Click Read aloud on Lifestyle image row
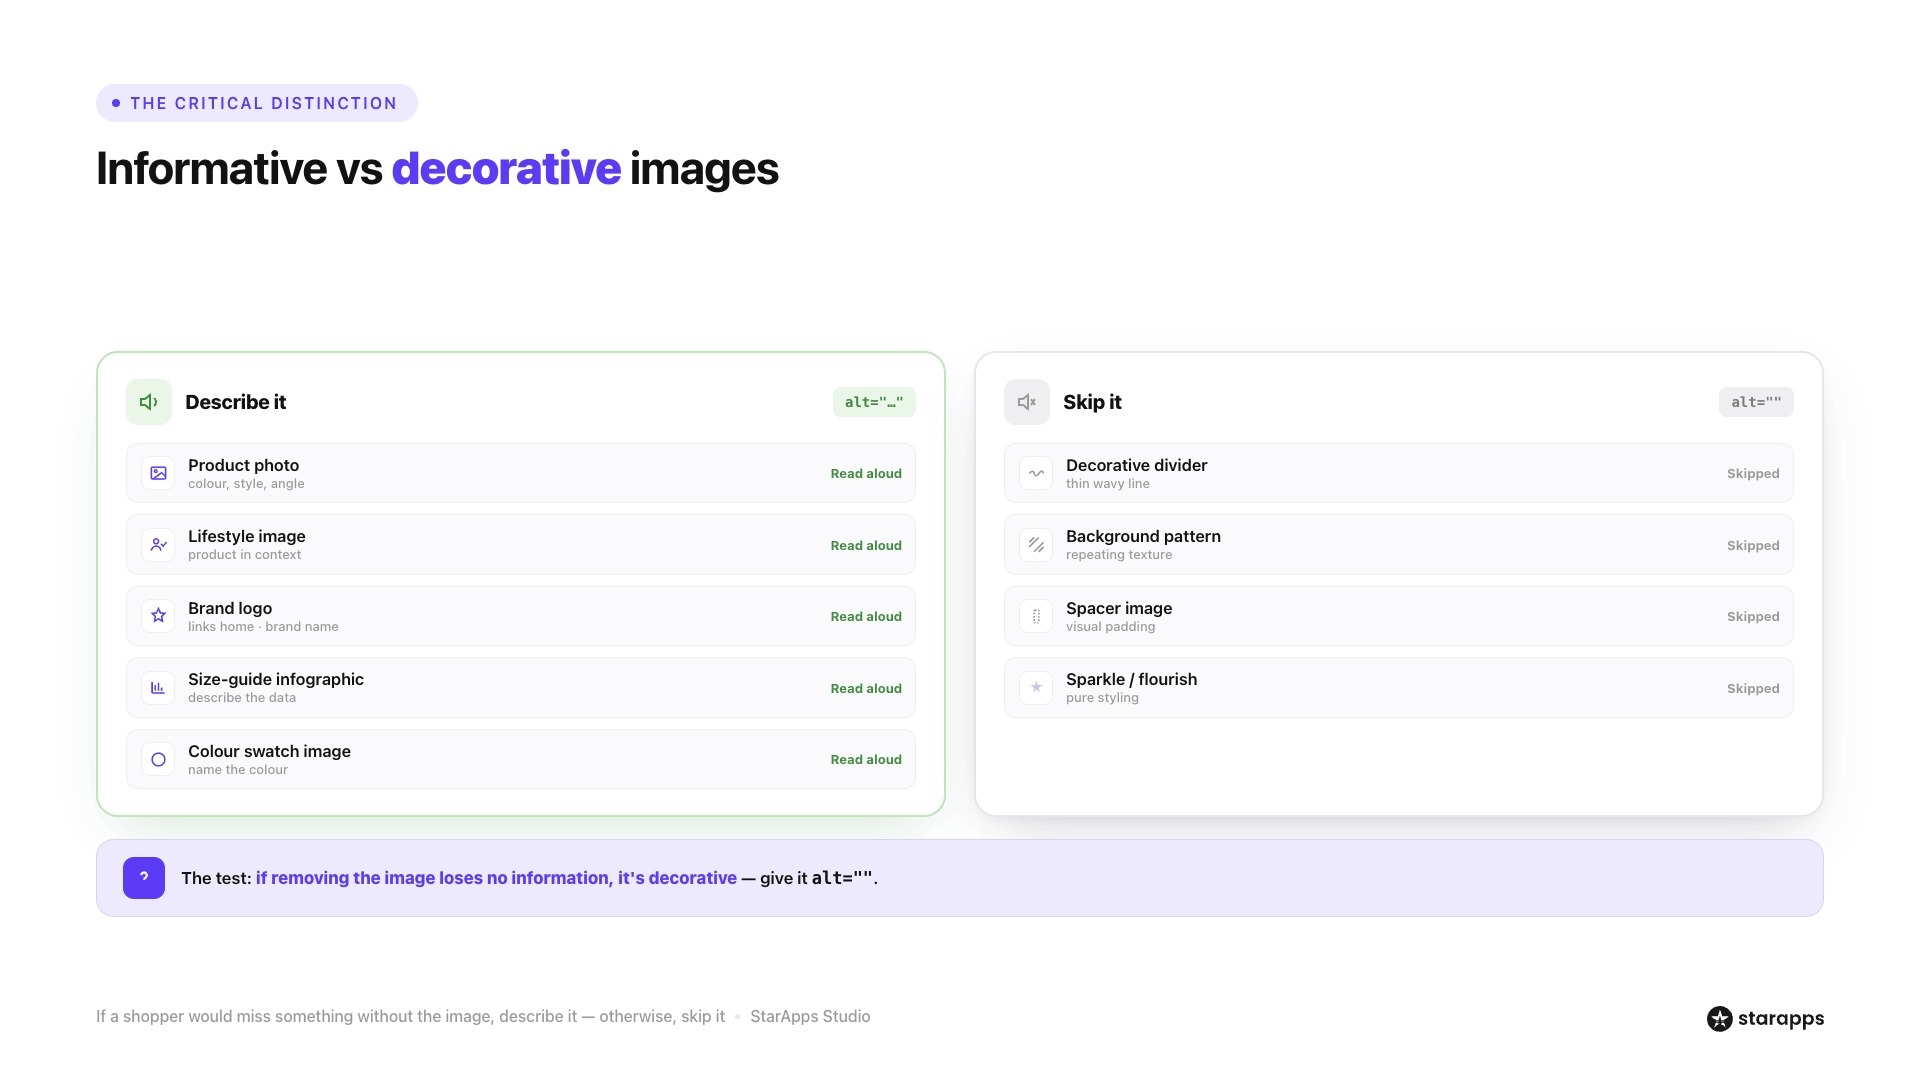 coord(866,546)
